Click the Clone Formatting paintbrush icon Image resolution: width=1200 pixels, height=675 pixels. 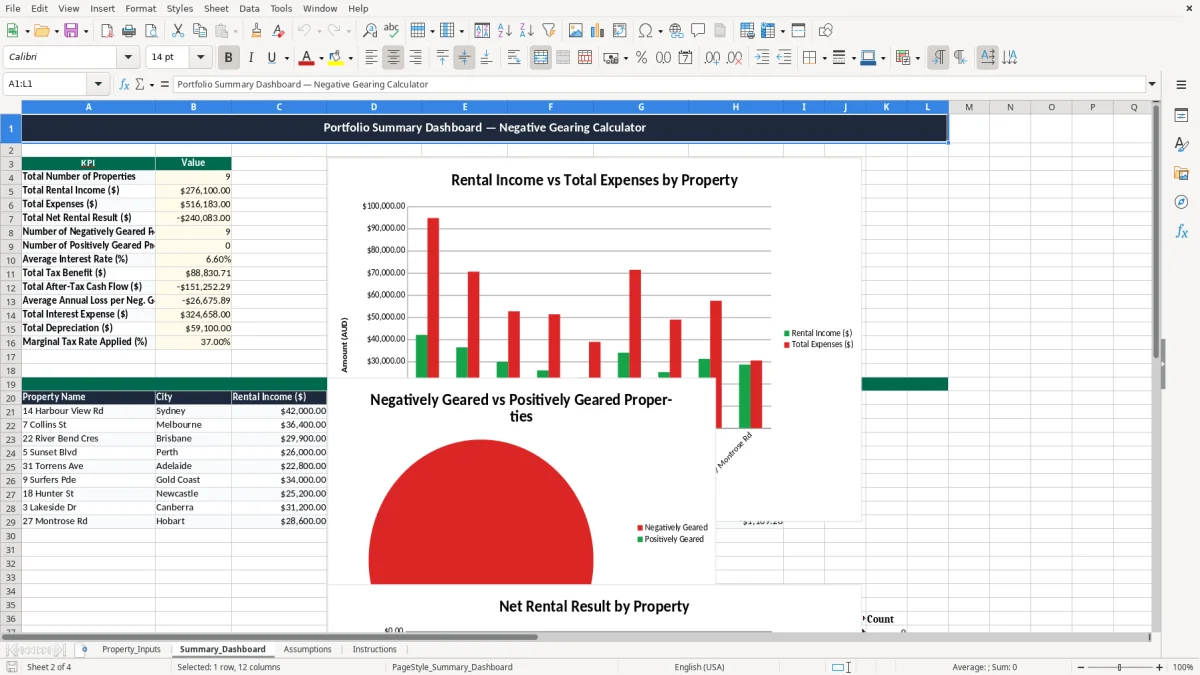tap(256, 31)
